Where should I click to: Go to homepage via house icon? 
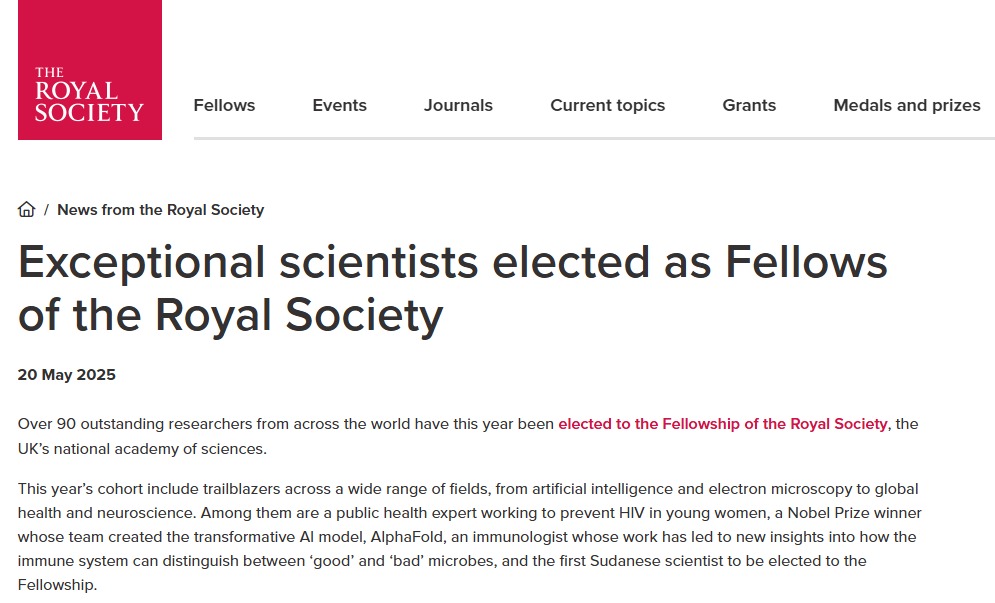tap(27, 209)
